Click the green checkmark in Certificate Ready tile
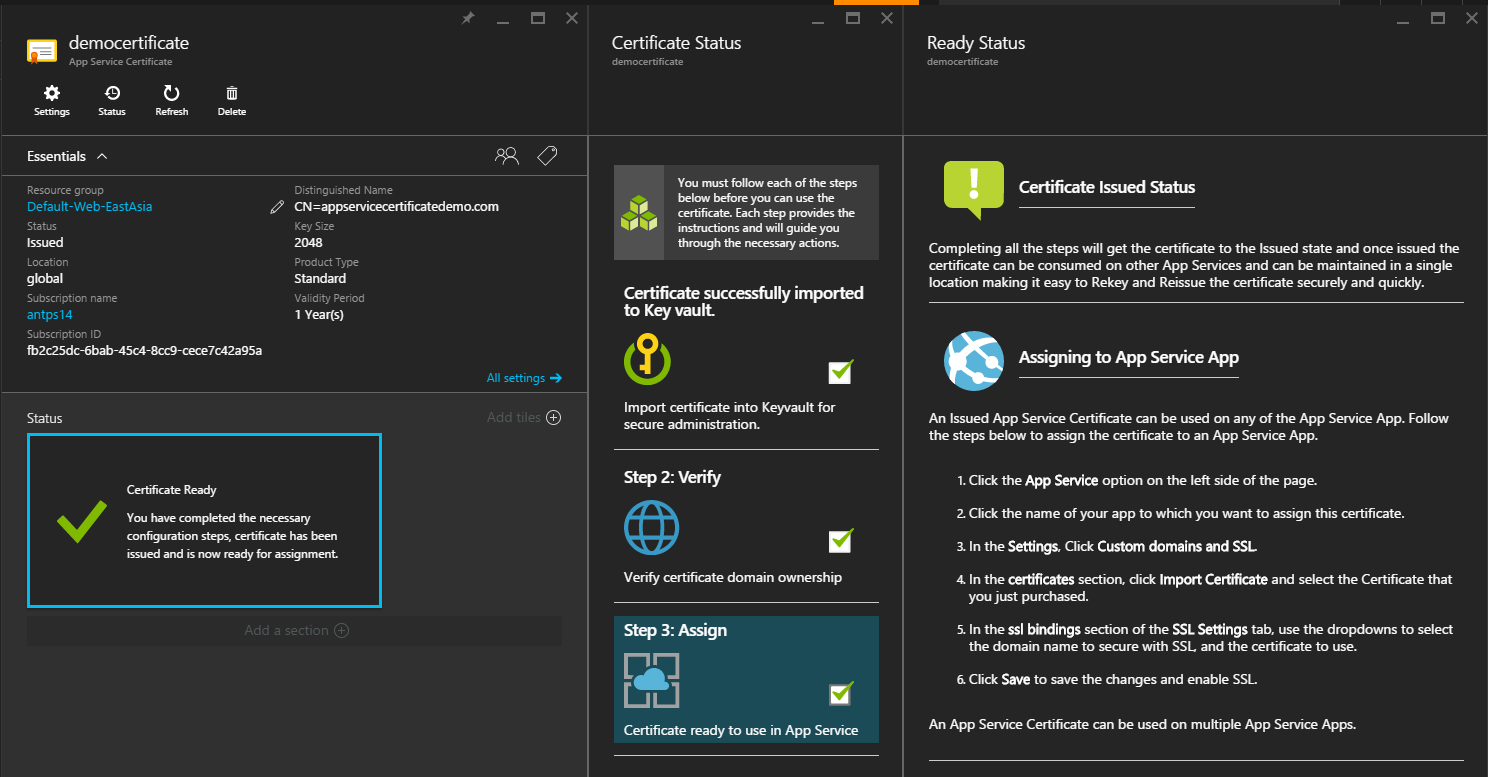Viewport: 1488px width, 777px height. click(82, 522)
